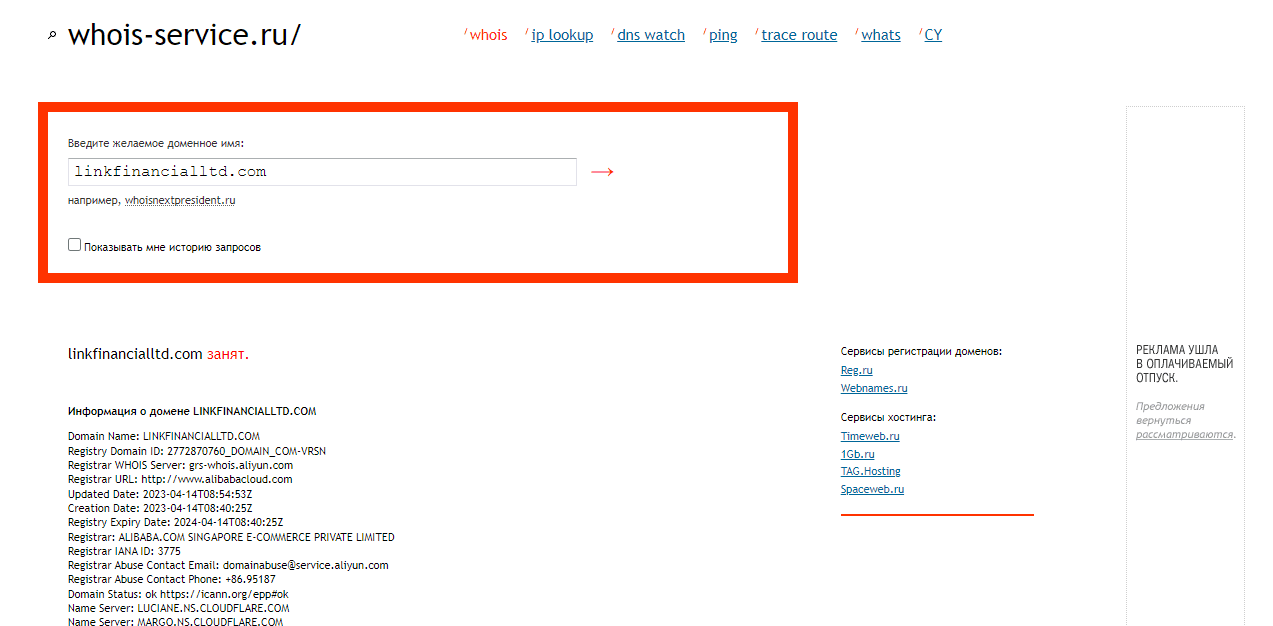The image size is (1273, 626).
Task: Open the Webnames.ru registrar link
Action: (x=874, y=388)
